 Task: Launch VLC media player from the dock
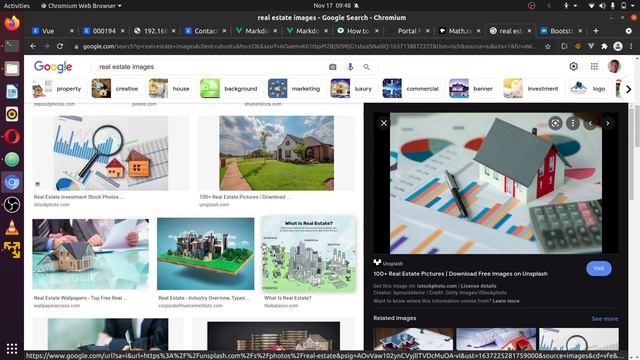tap(12, 227)
